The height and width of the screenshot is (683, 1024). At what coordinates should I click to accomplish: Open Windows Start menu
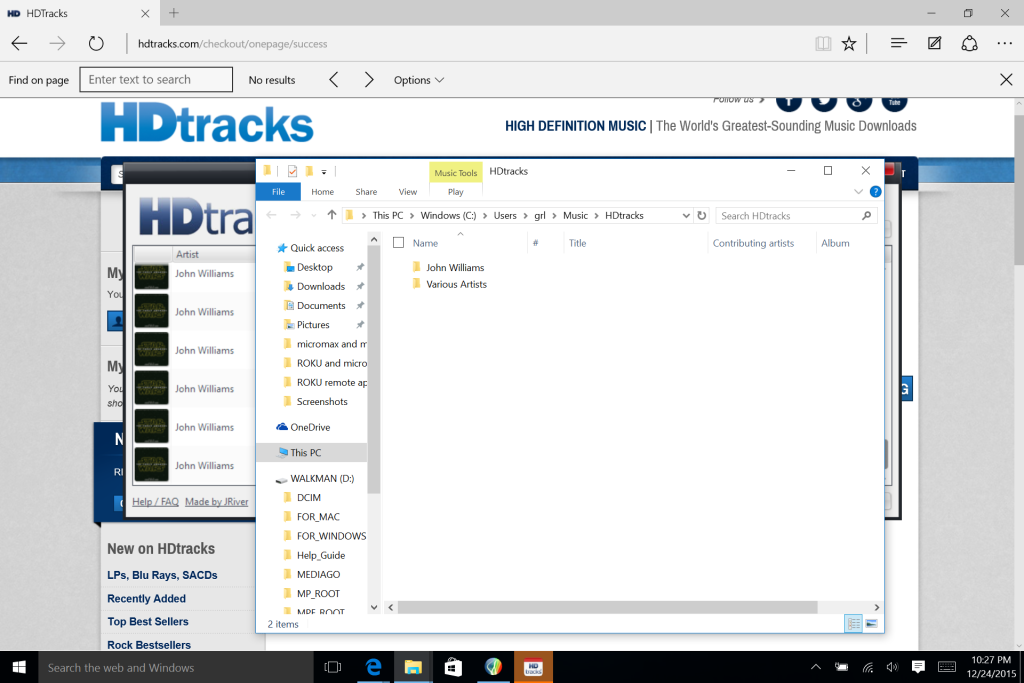click(x=19, y=667)
